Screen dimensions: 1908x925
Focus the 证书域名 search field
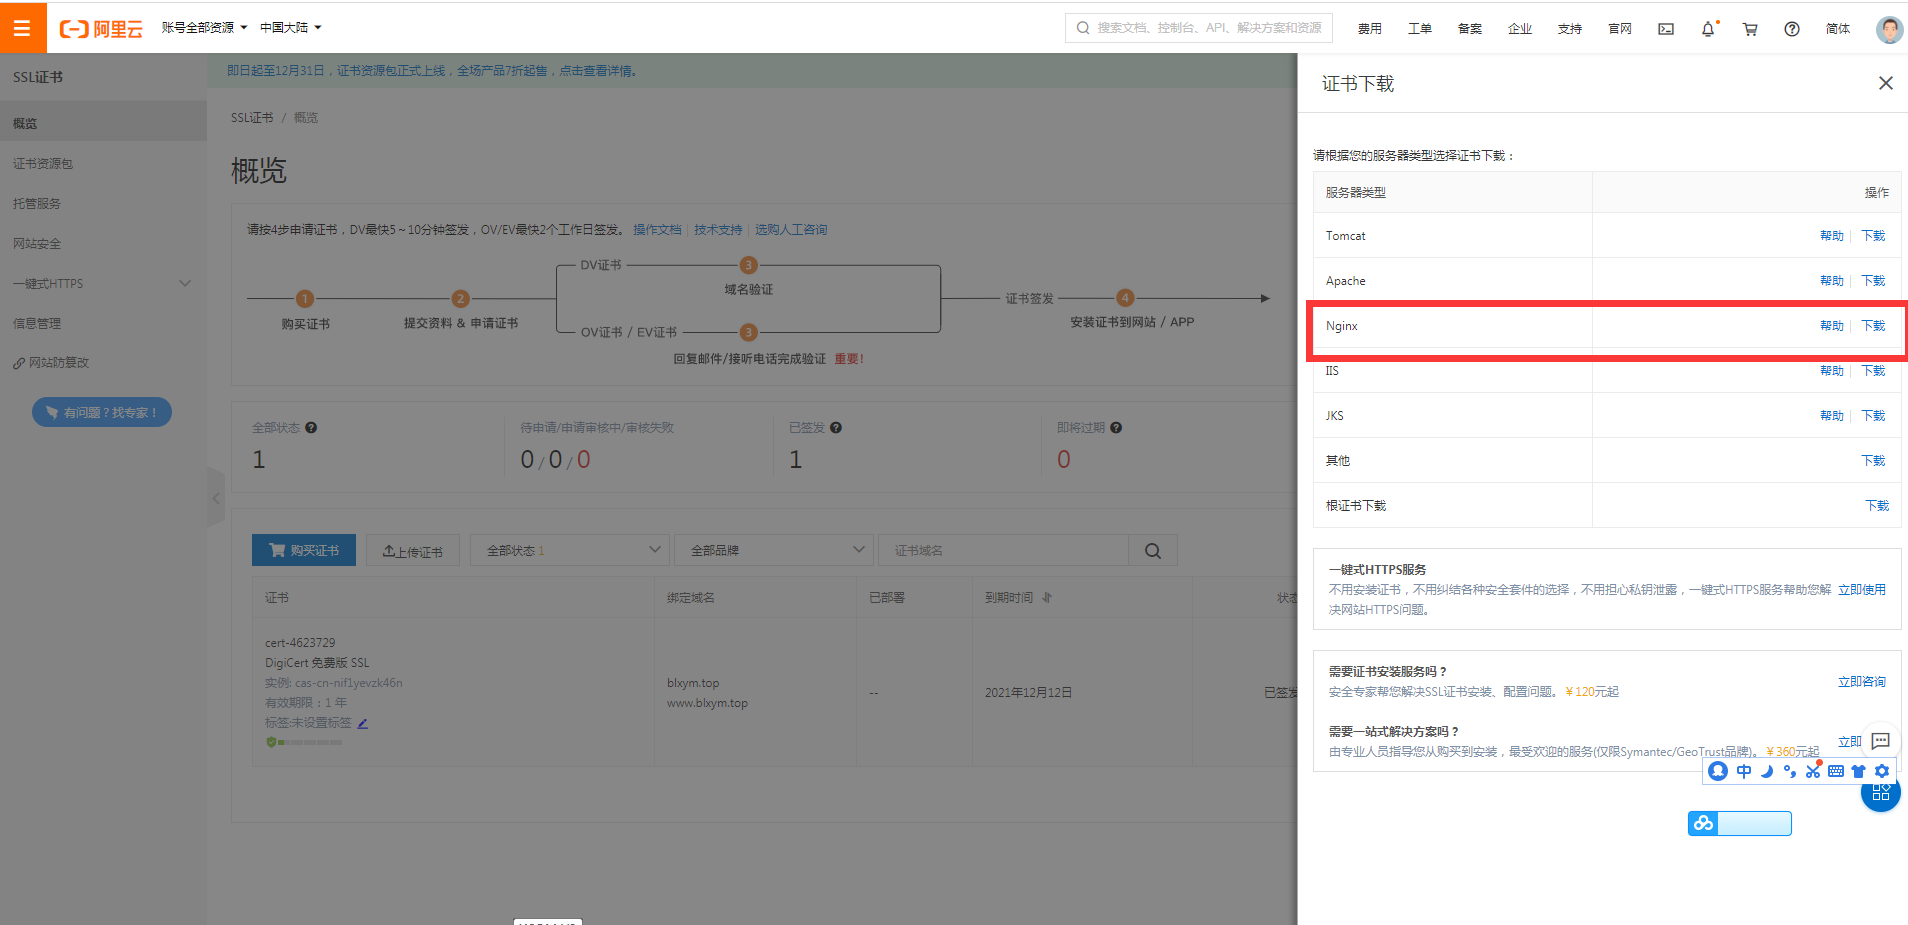1003,551
